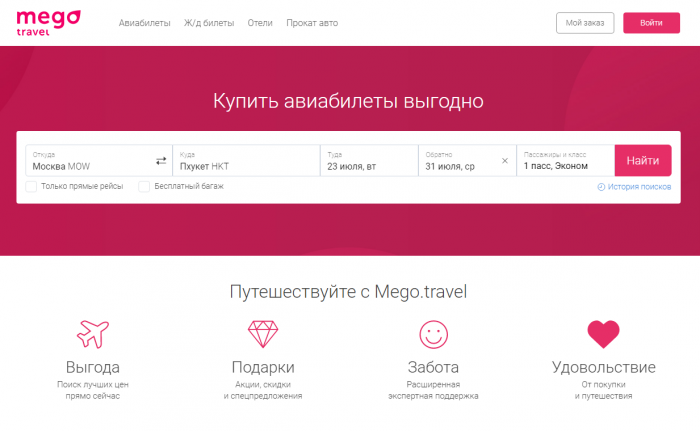This screenshot has width=700, height=431.
Task: Enable Только прямые рейсы checkbox
Action: pyautogui.click(x=31, y=186)
